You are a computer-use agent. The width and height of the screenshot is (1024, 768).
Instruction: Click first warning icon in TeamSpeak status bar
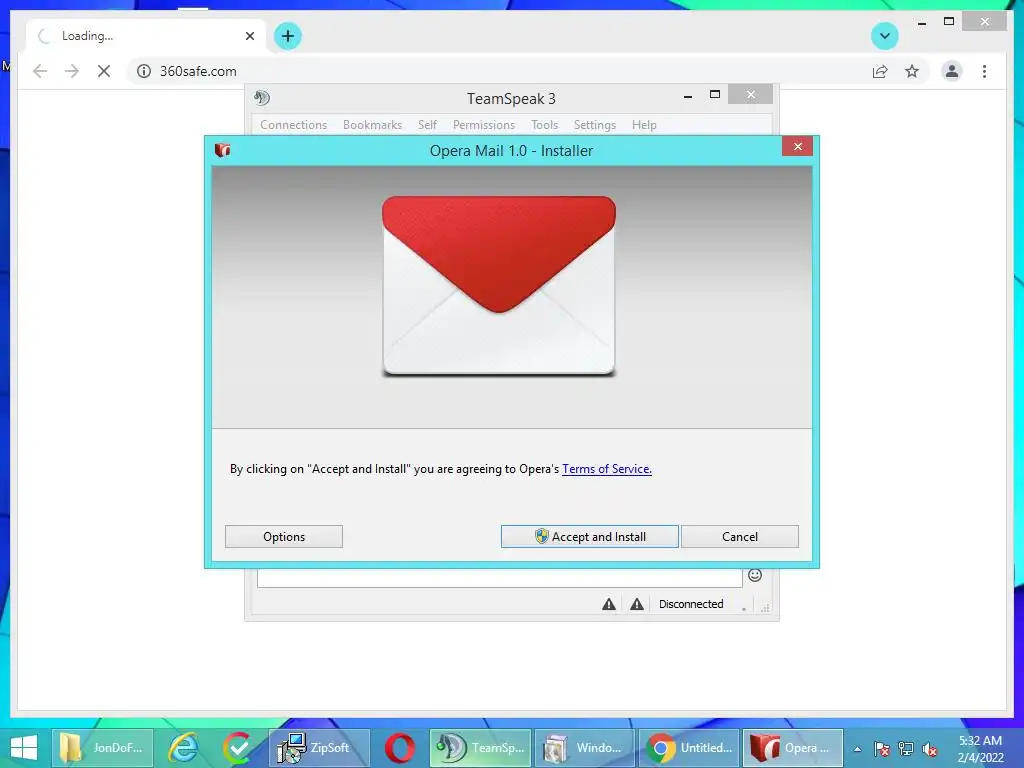pyautogui.click(x=609, y=604)
